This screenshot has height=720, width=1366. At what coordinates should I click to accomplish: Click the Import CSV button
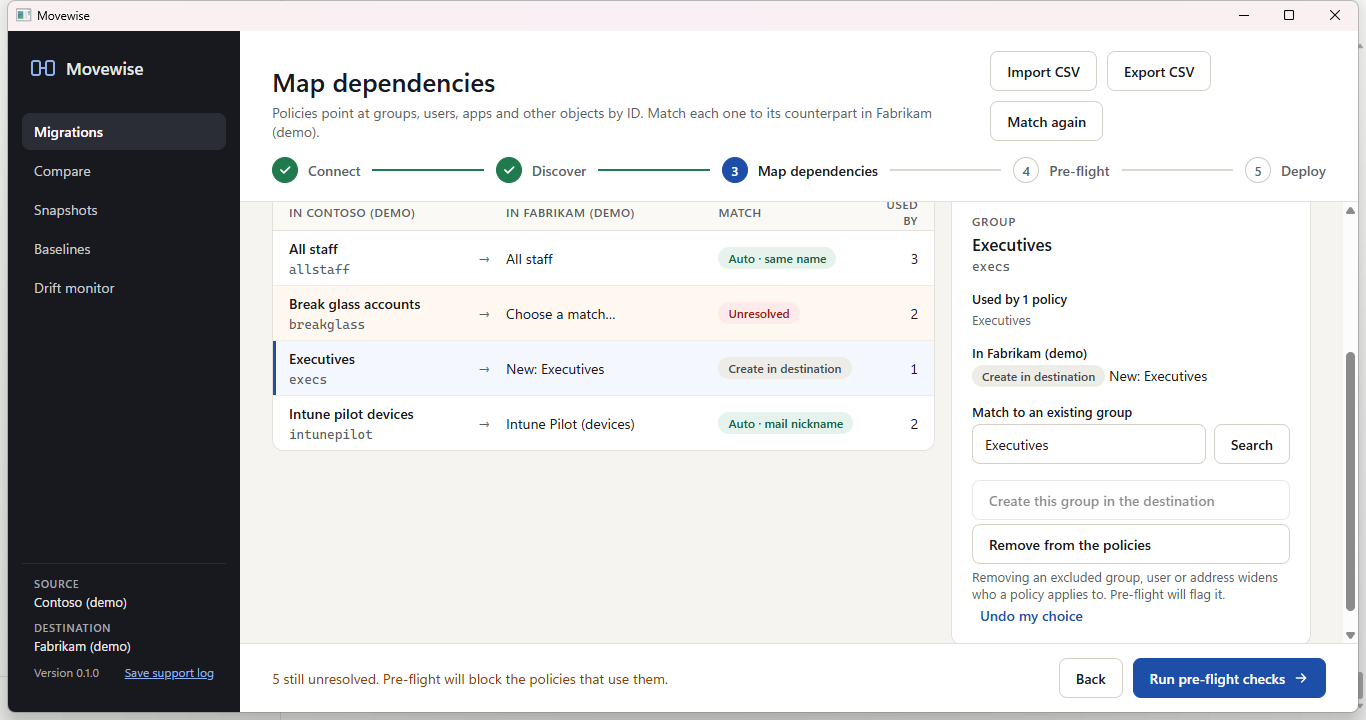[1043, 72]
